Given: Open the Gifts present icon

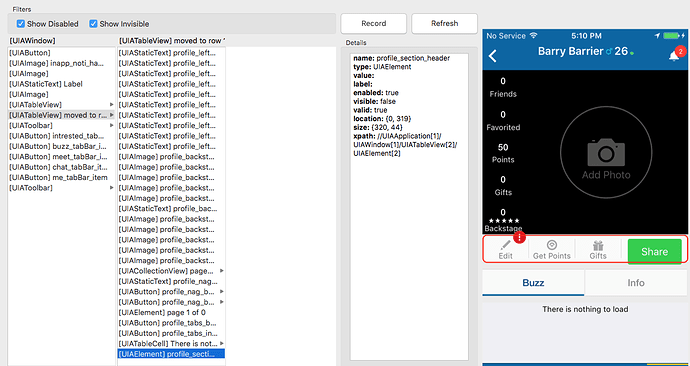Looking at the screenshot, I should pos(598,245).
